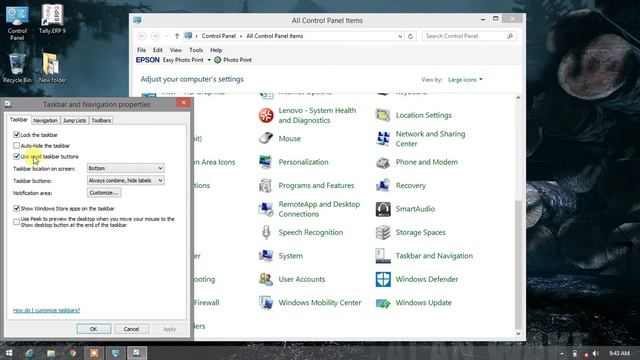The width and height of the screenshot is (640, 360).
Task: Launch Internet Explorer from the taskbar
Action: 29,353
